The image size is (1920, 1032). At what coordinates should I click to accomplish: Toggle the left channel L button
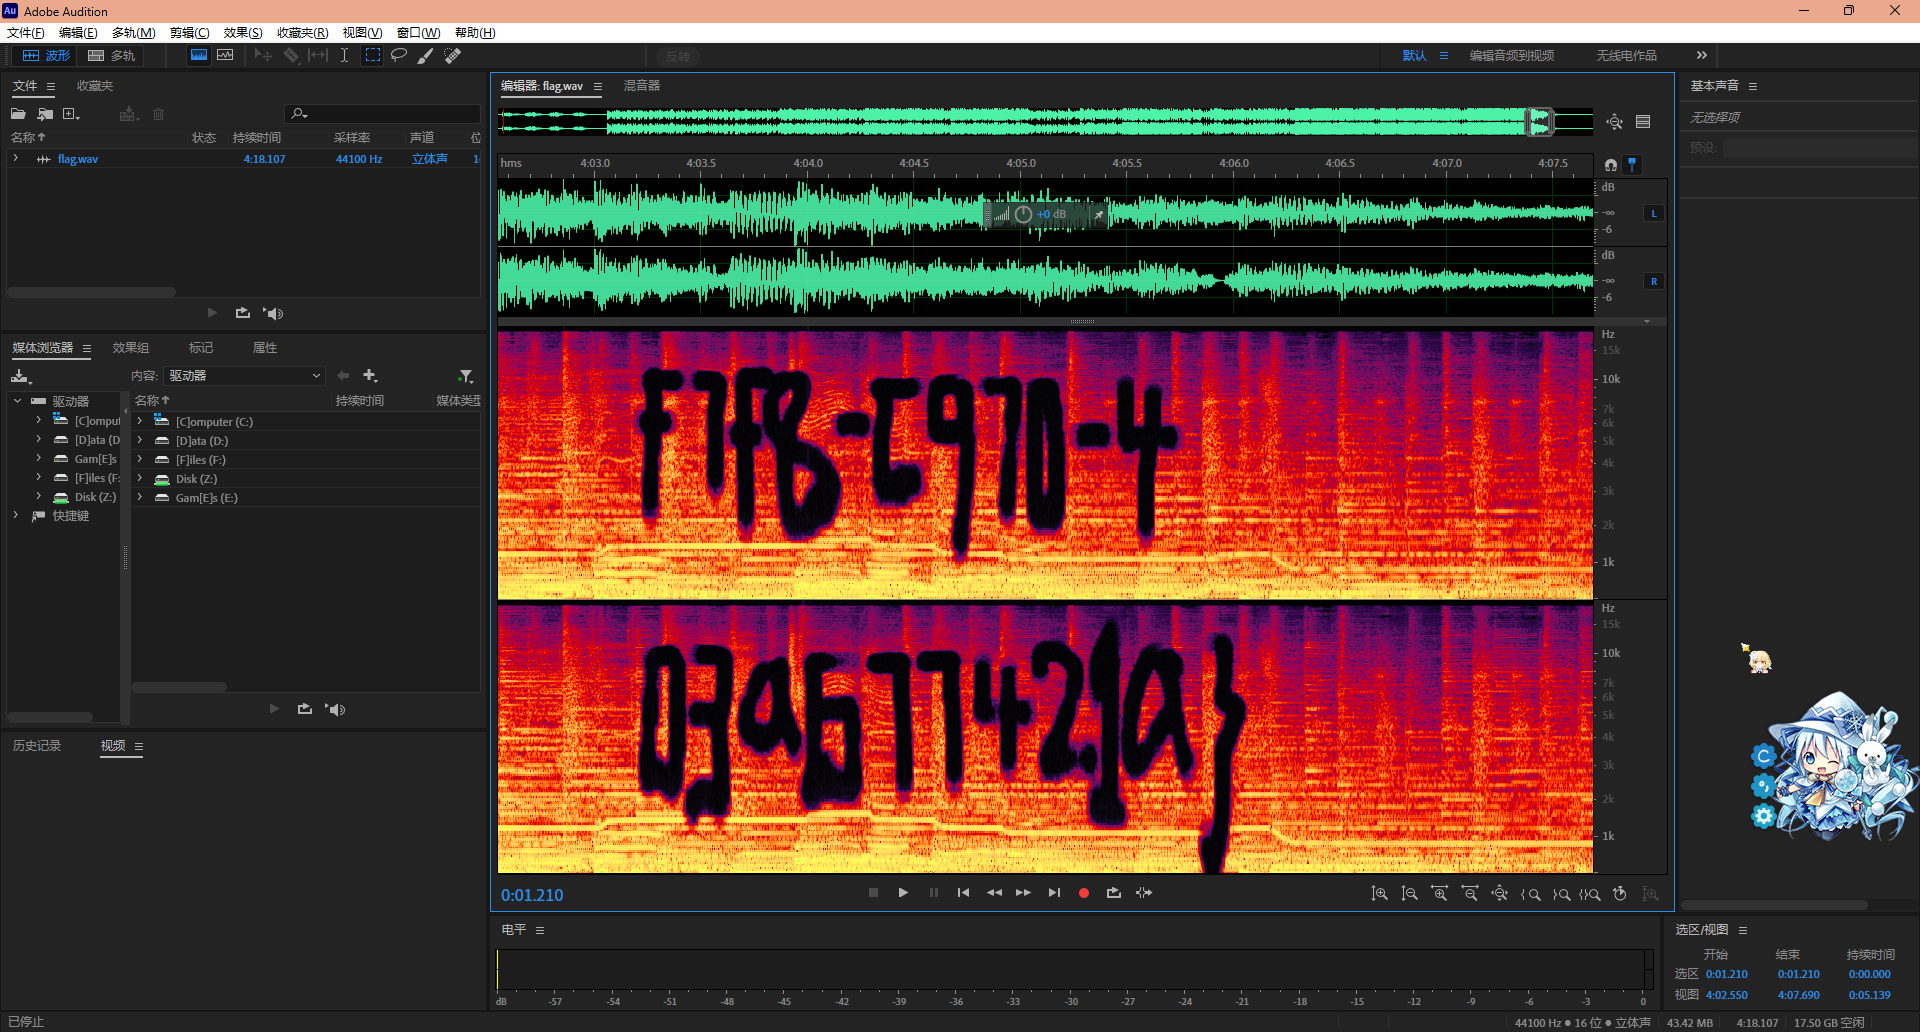pyautogui.click(x=1654, y=213)
